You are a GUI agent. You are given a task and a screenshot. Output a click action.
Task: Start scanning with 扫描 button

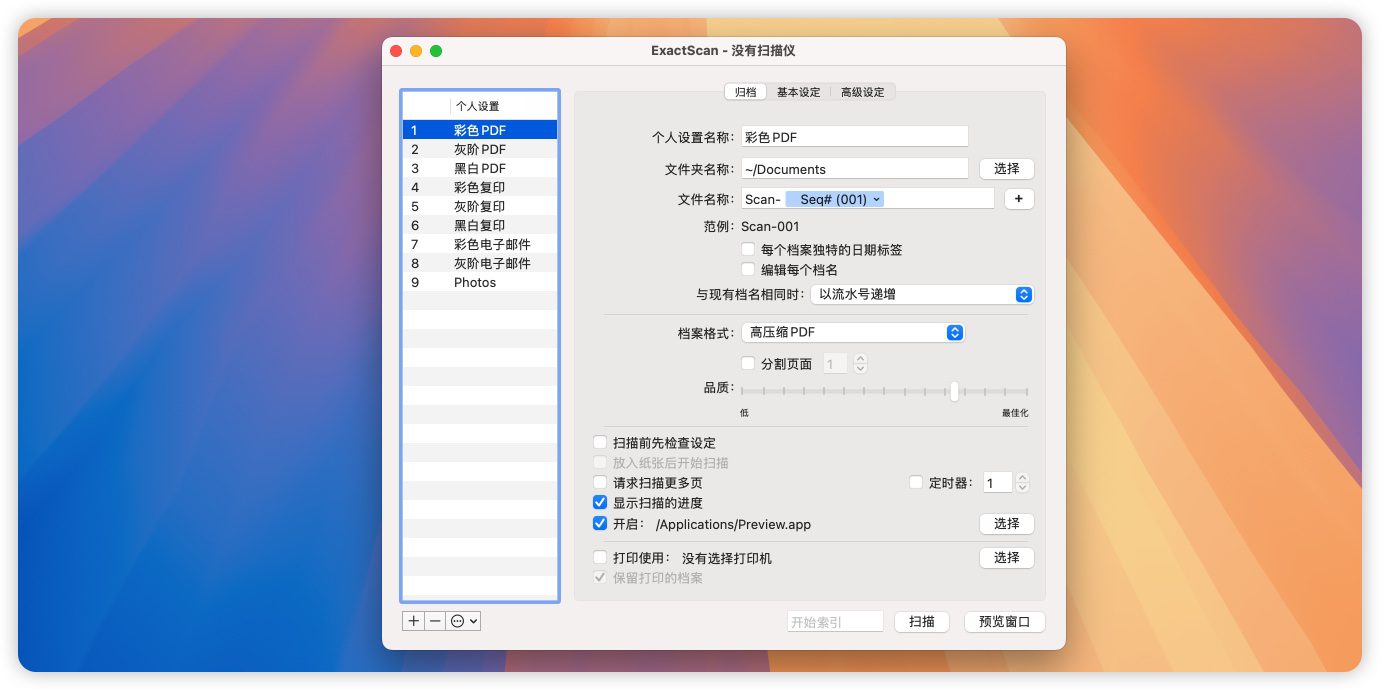[921, 621]
